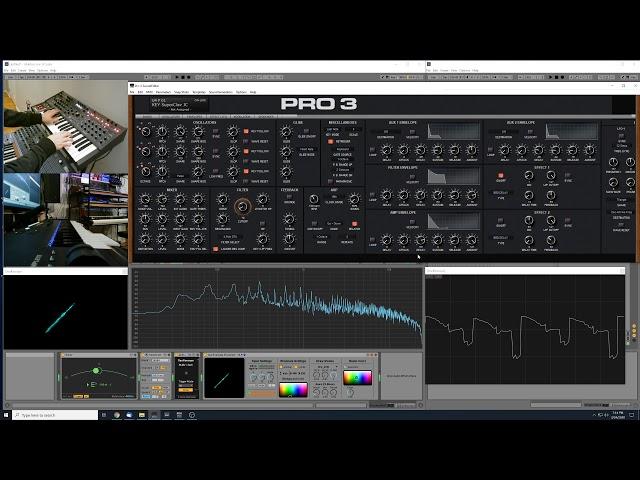
Task: Click the Filter Resonance knob
Action: (x=222, y=220)
